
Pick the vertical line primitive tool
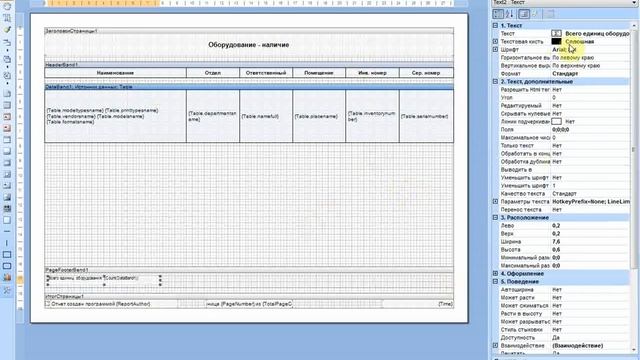click(7, 243)
